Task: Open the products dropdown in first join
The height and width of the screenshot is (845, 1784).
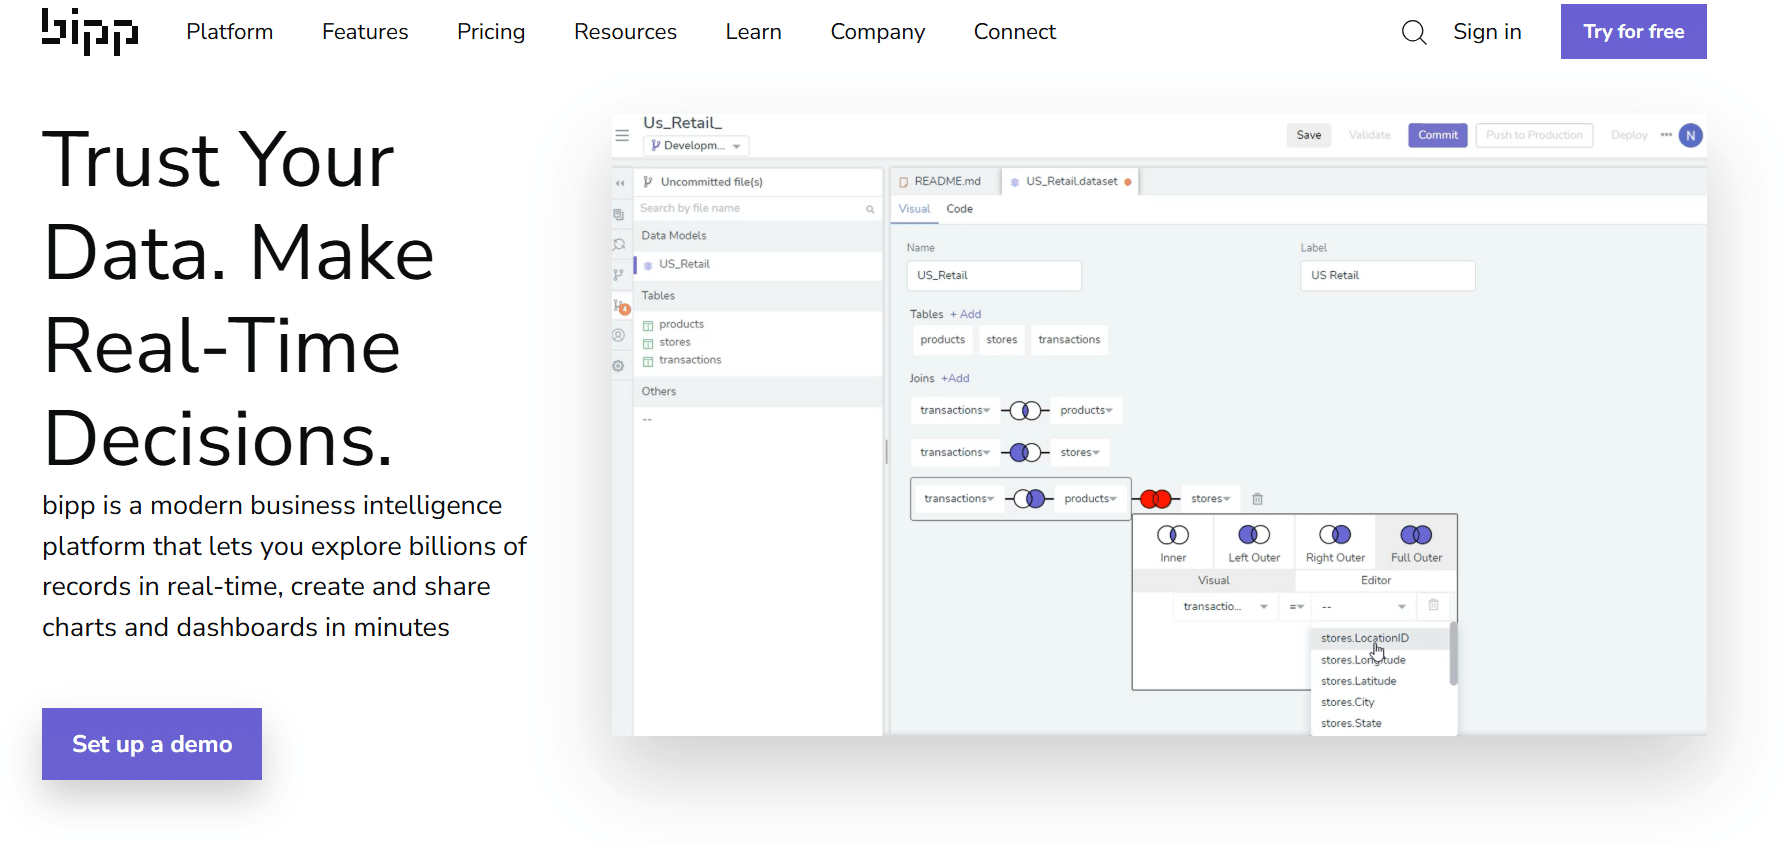Action: tap(1087, 410)
